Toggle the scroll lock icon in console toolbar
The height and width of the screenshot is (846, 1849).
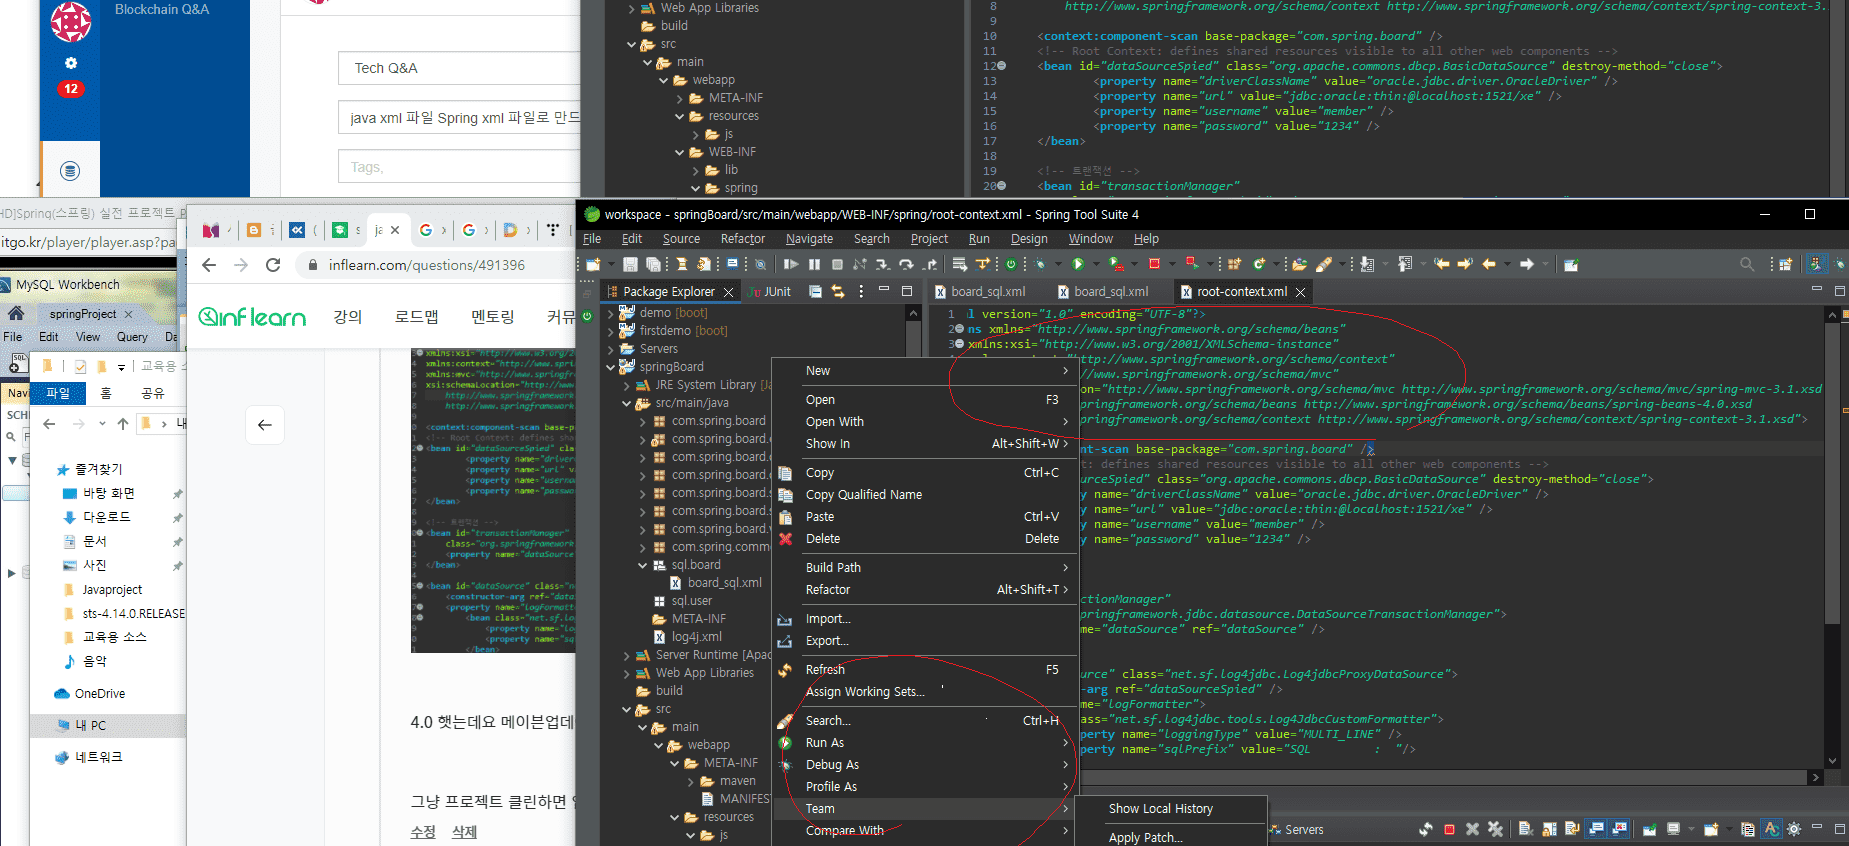1549,830
